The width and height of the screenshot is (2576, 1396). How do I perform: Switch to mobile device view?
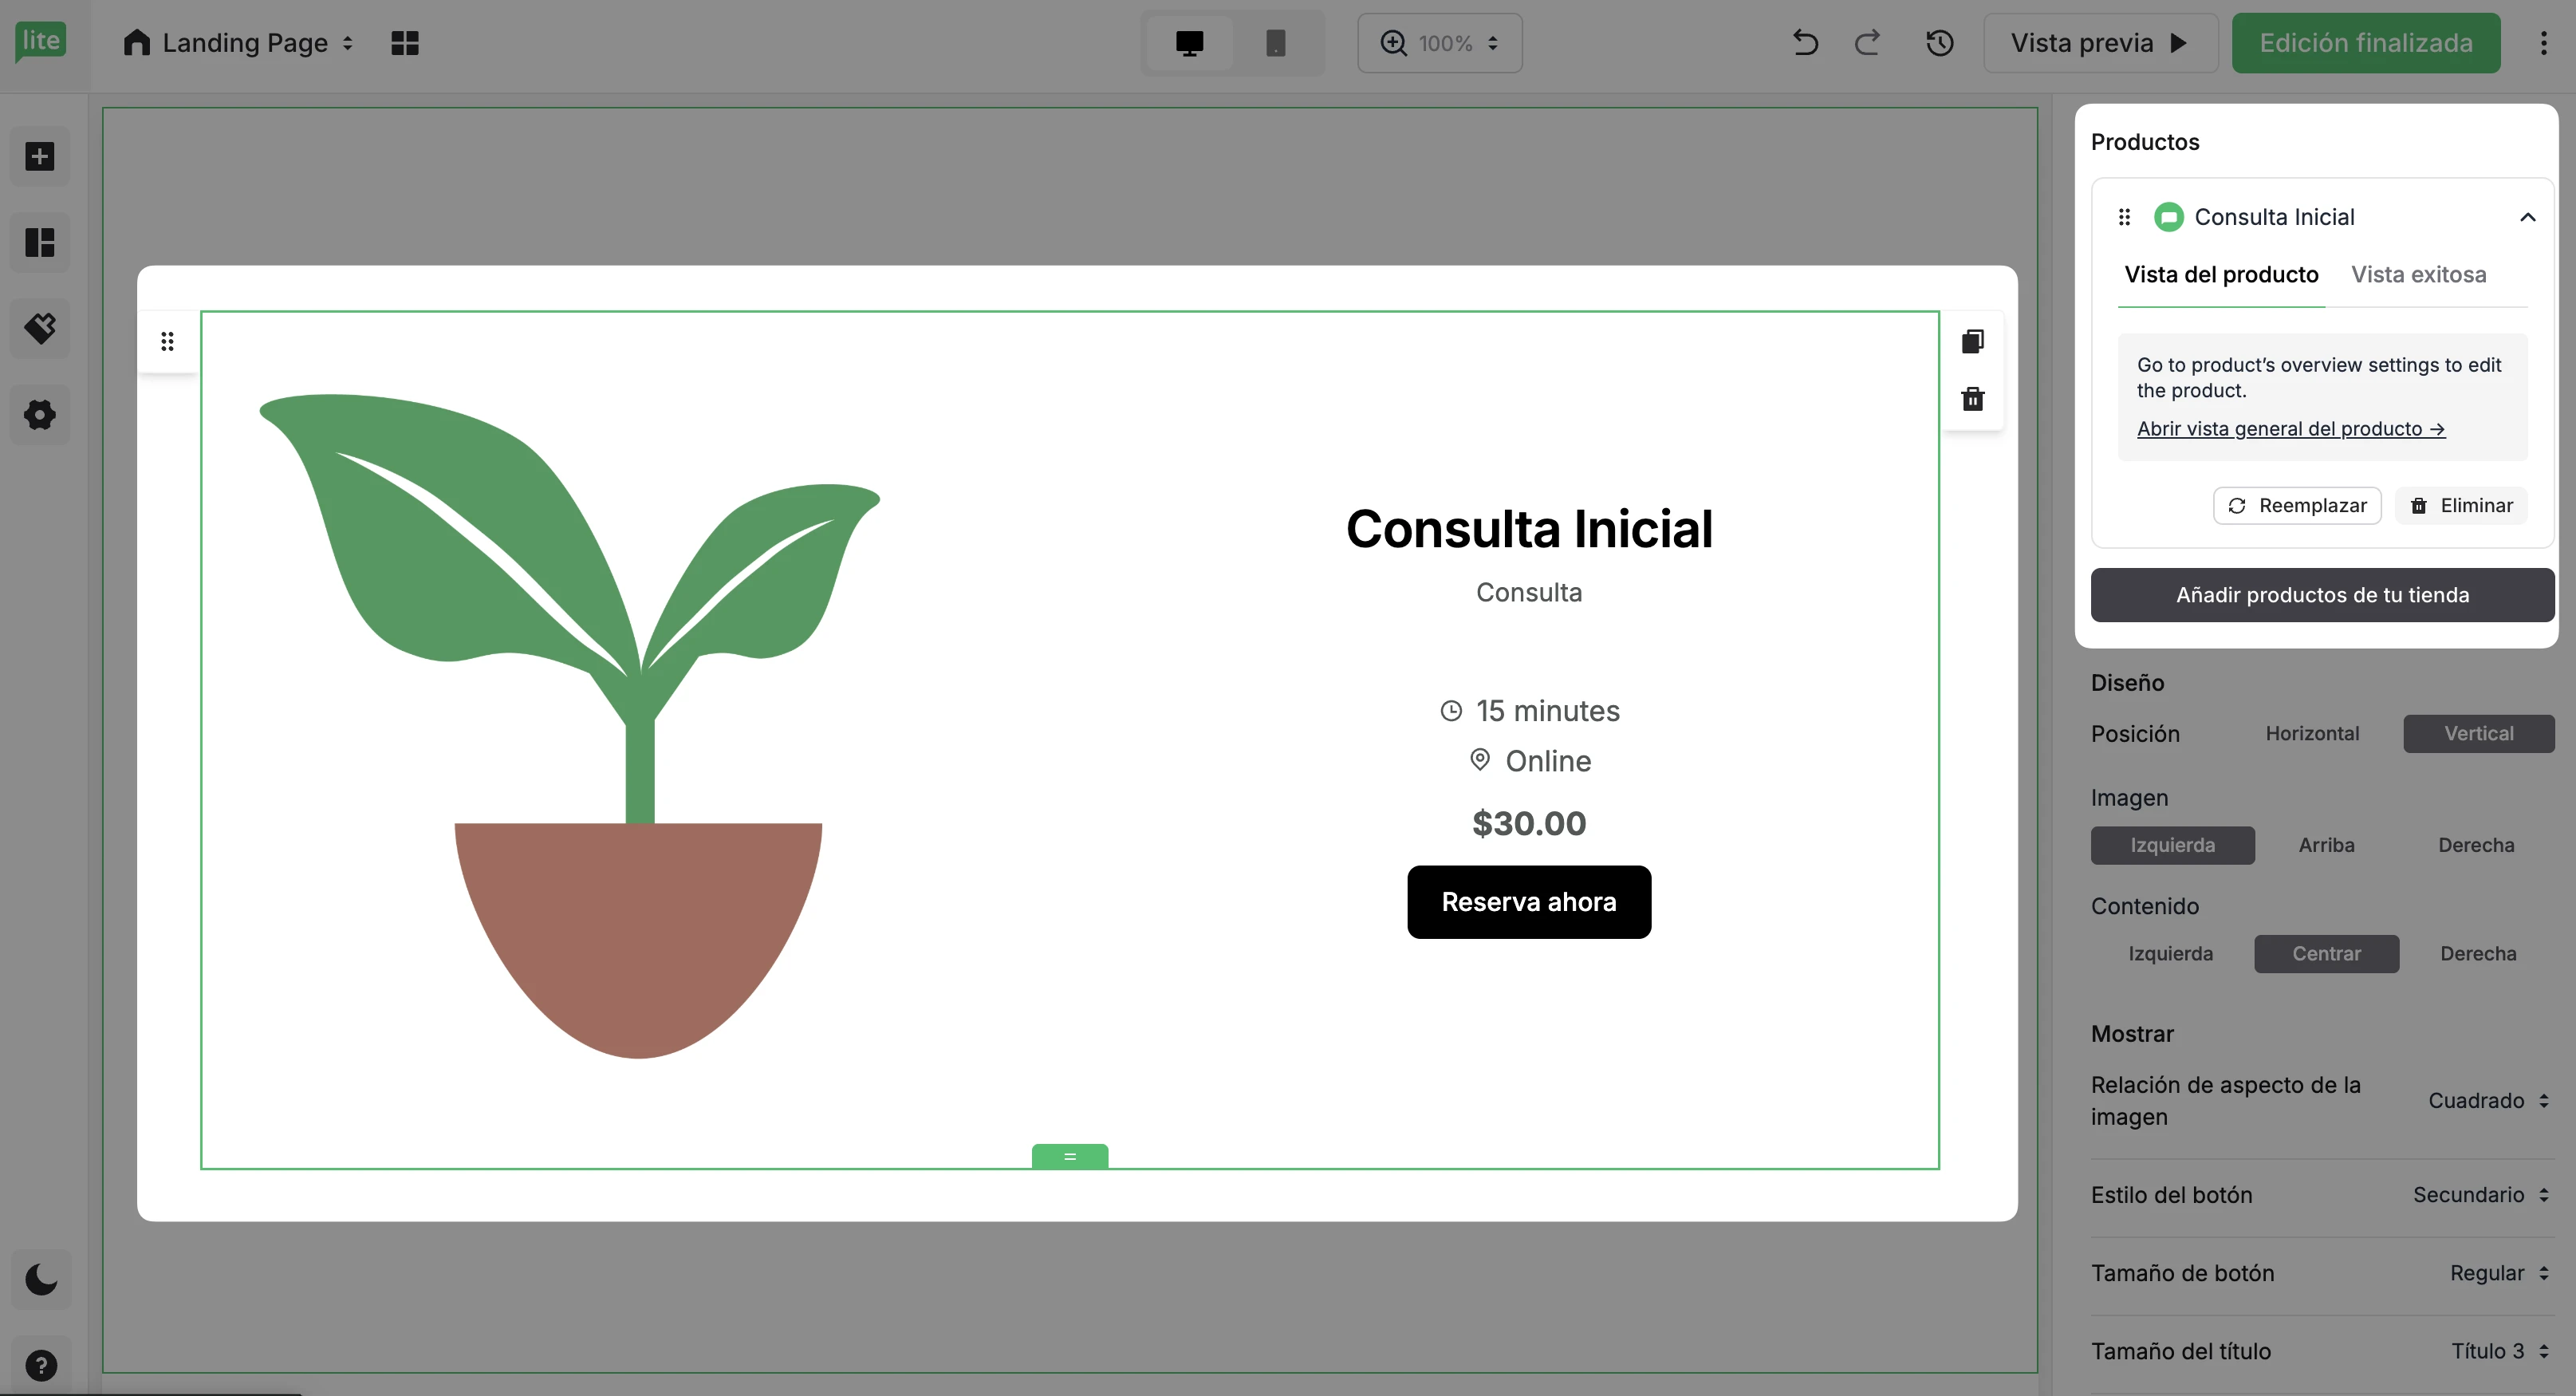(x=1275, y=43)
